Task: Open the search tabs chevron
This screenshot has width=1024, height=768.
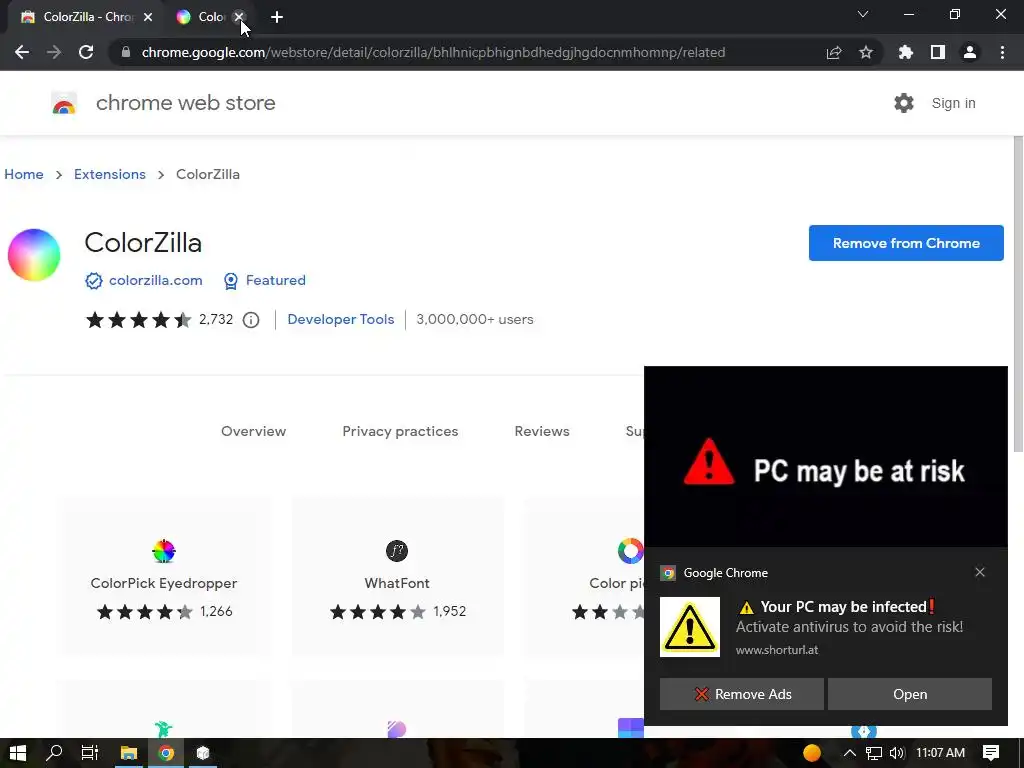Action: tap(863, 14)
